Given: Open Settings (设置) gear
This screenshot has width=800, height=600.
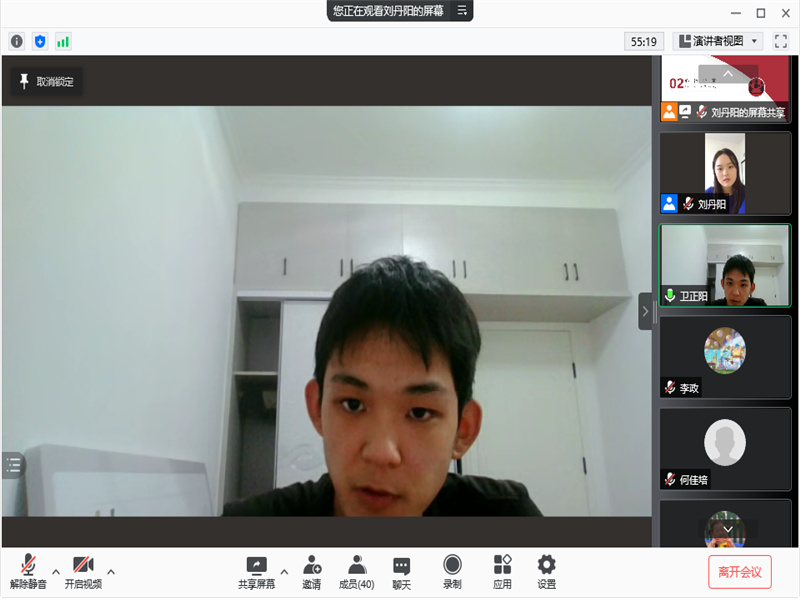Looking at the screenshot, I should click(546, 572).
